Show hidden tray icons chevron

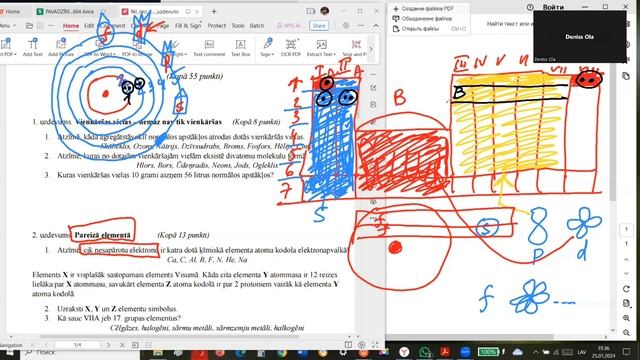[x=536, y=352]
